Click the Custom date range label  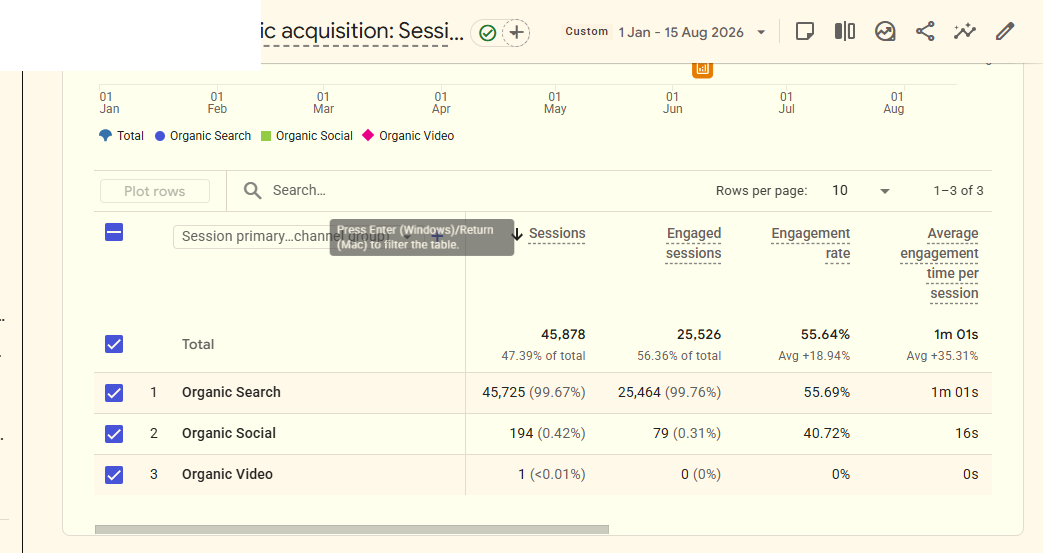[x=587, y=31]
